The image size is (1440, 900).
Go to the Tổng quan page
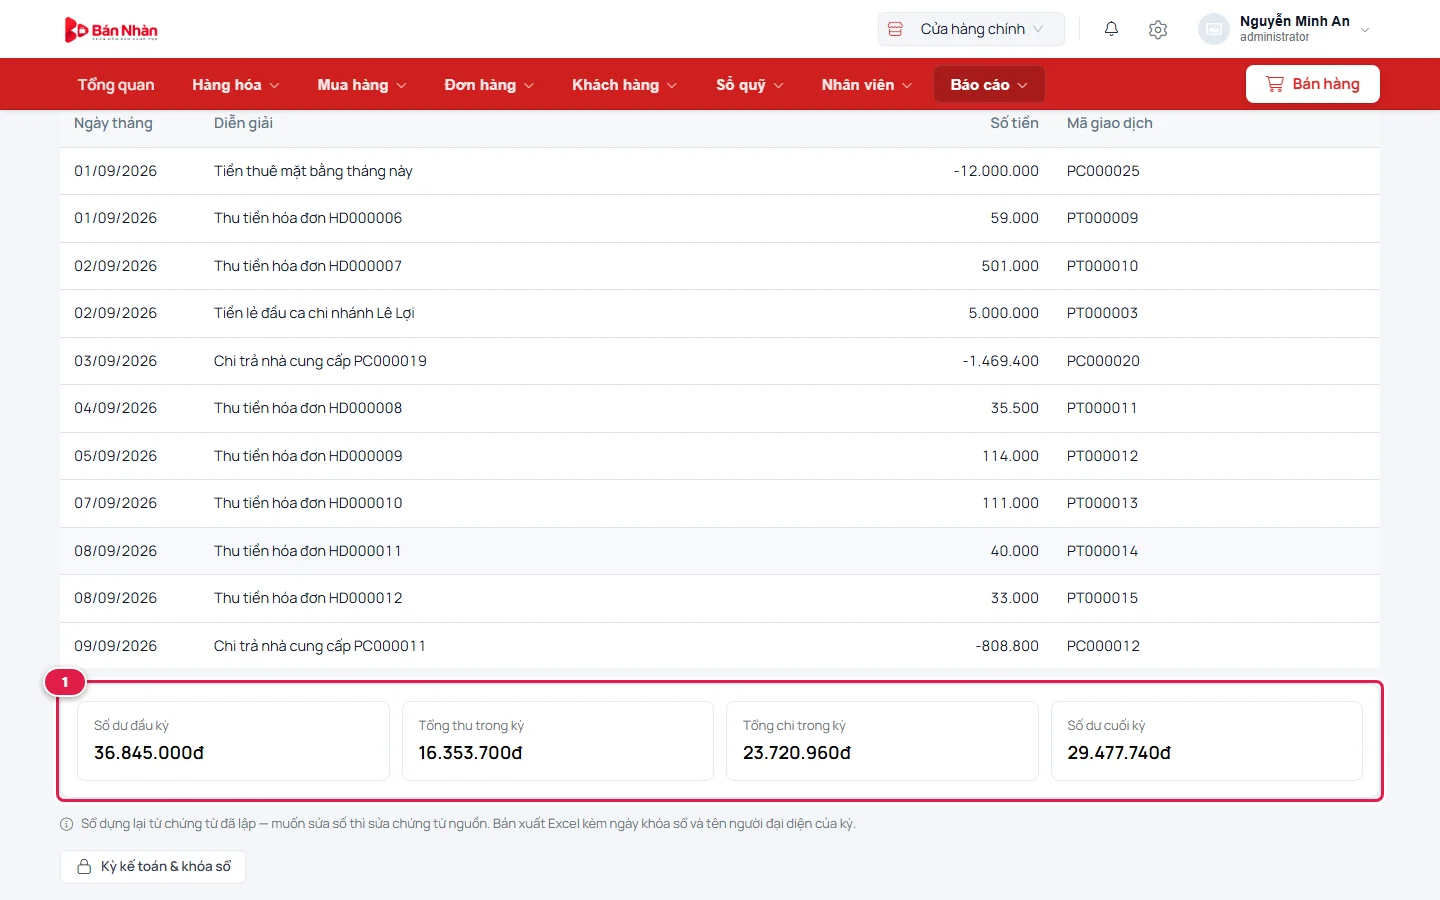116,85
